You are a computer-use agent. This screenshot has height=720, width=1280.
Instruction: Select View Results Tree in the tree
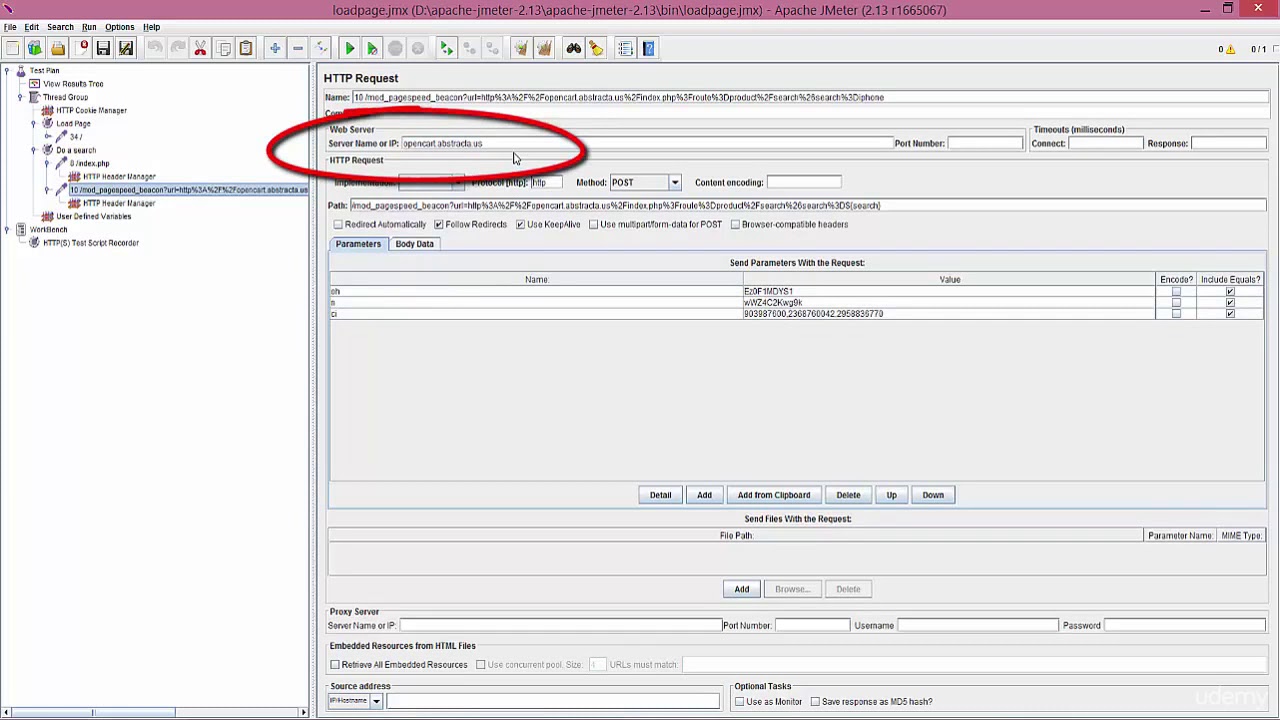click(73, 84)
